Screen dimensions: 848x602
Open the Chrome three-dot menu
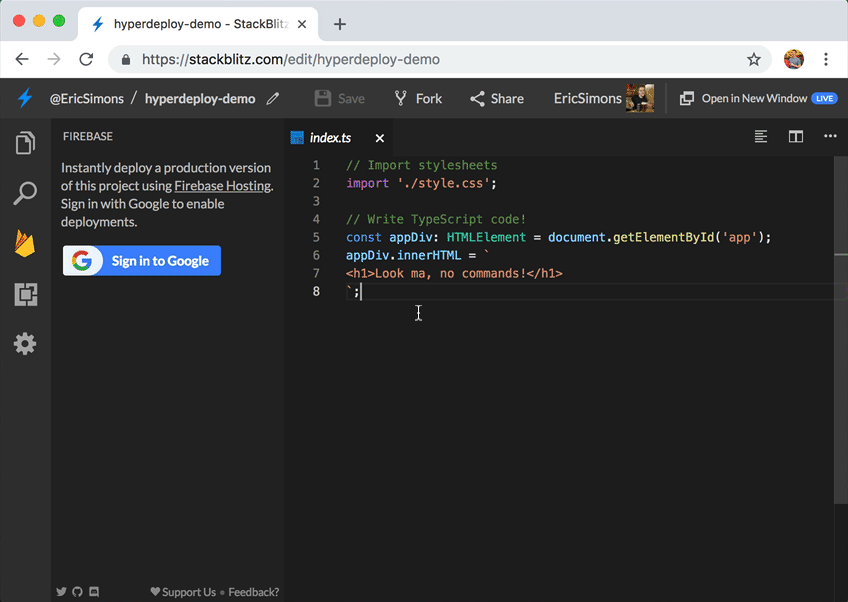click(826, 59)
